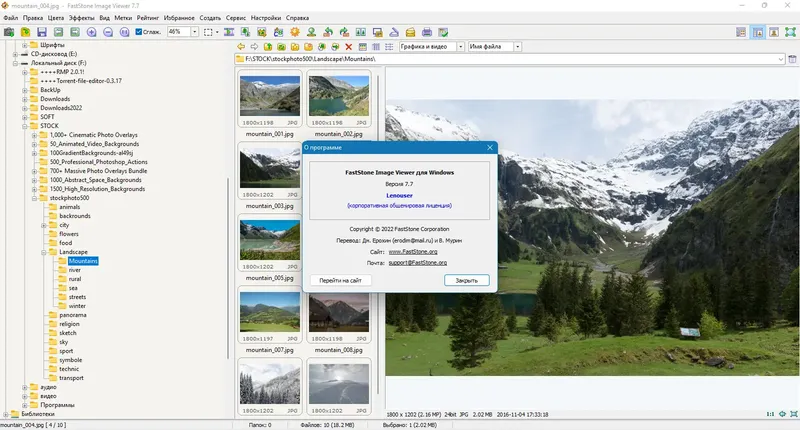Viewport: 800px width, 430px height.
Task: Select the winter folder in tree
Action: click(x=77, y=306)
